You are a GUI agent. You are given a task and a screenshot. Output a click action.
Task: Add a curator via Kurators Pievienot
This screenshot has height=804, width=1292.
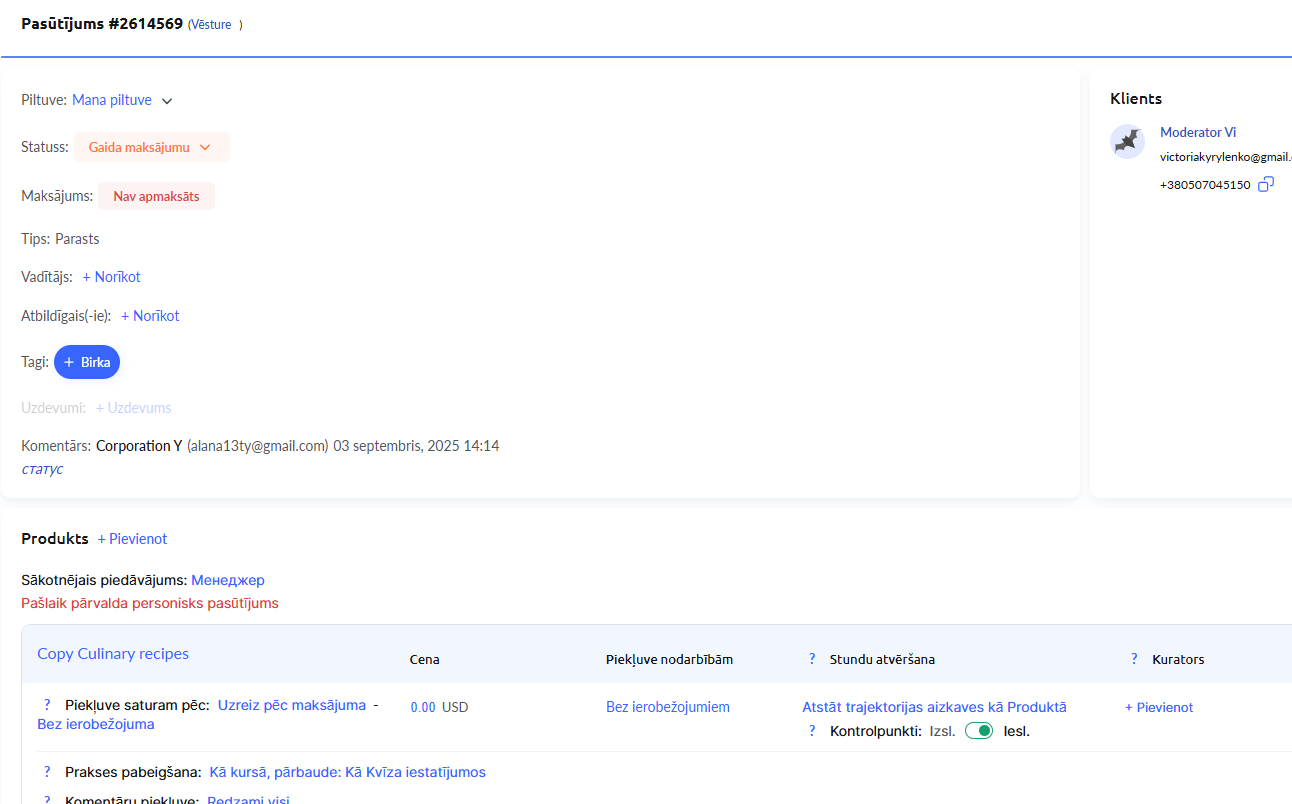tap(1158, 707)
